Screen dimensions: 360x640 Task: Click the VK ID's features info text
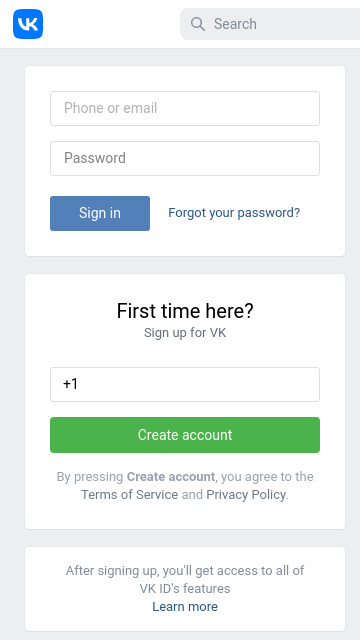click(185, 589)
